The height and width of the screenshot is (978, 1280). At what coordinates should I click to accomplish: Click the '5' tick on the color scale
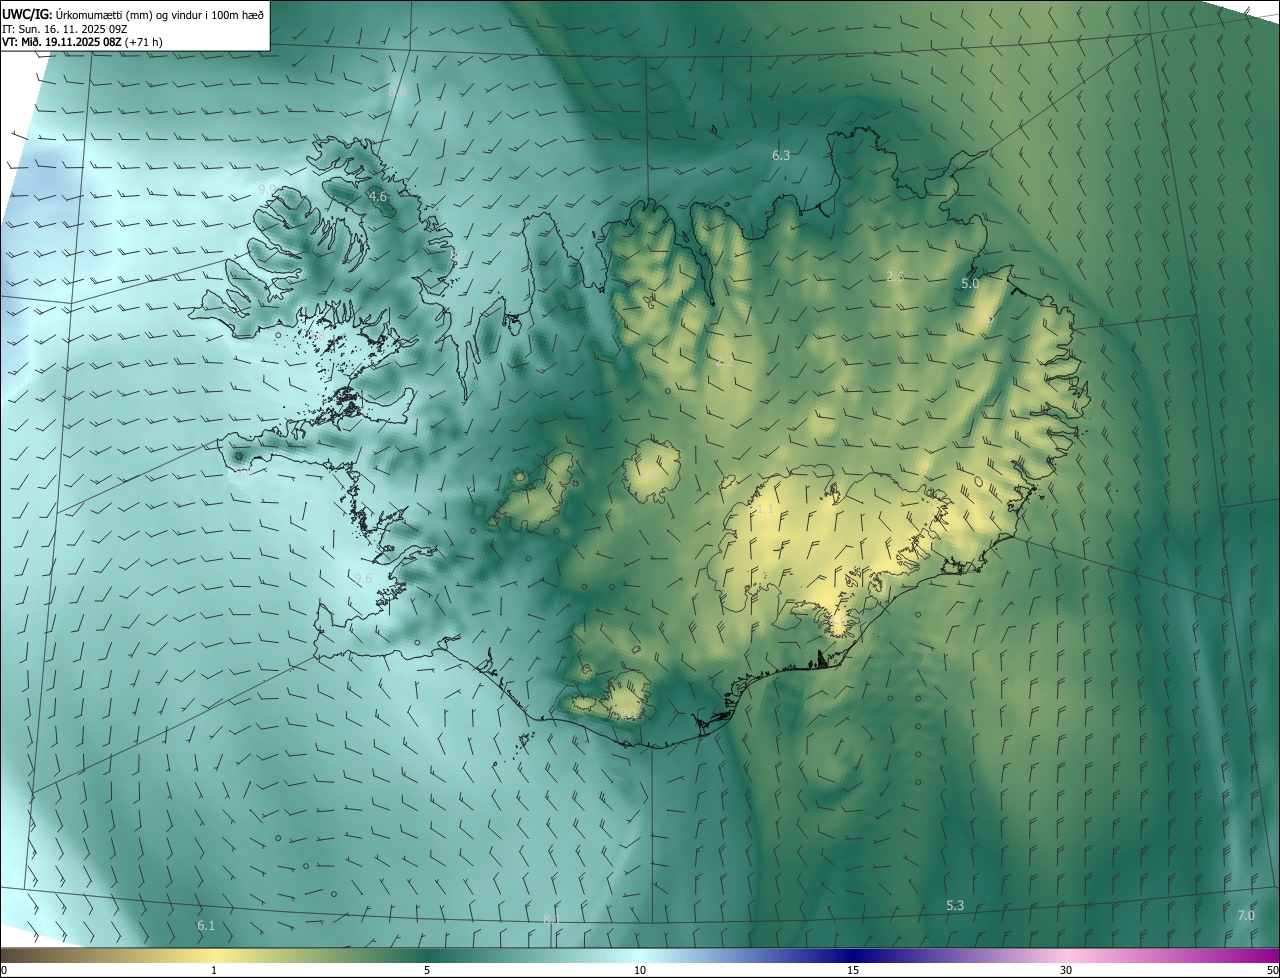(x=427, y=970)
